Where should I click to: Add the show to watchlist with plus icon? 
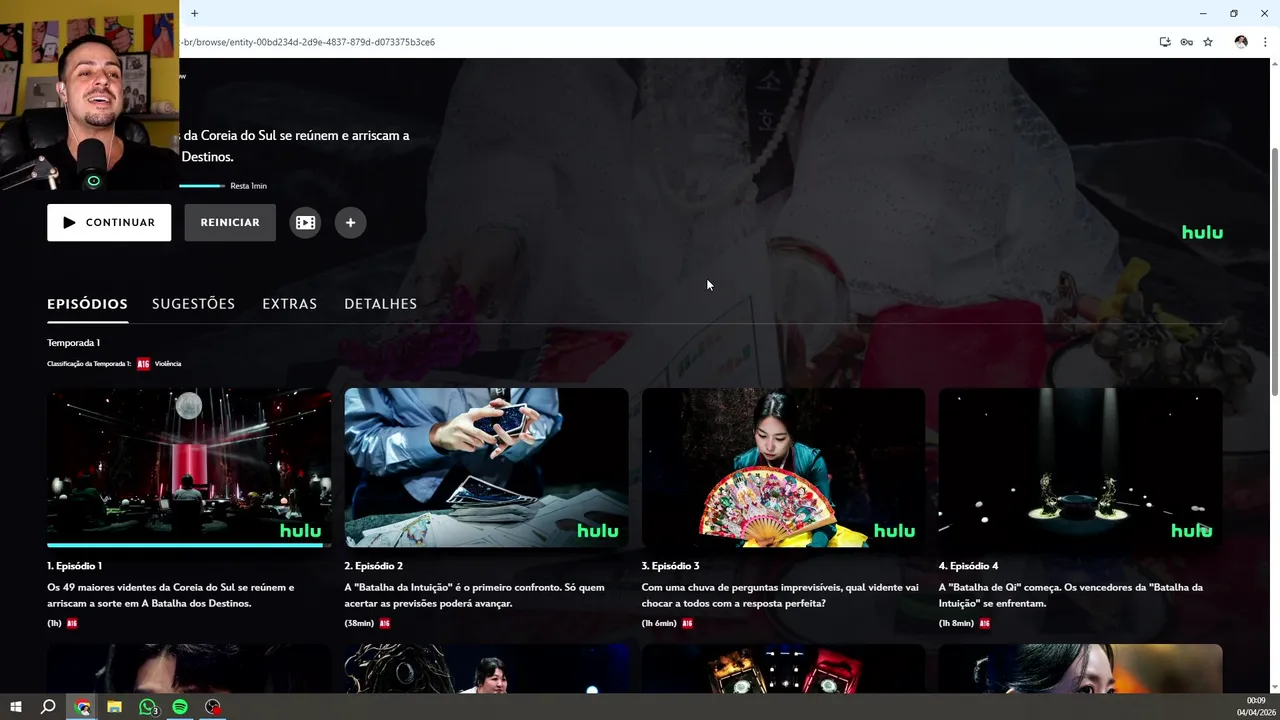tap(350, 222)
